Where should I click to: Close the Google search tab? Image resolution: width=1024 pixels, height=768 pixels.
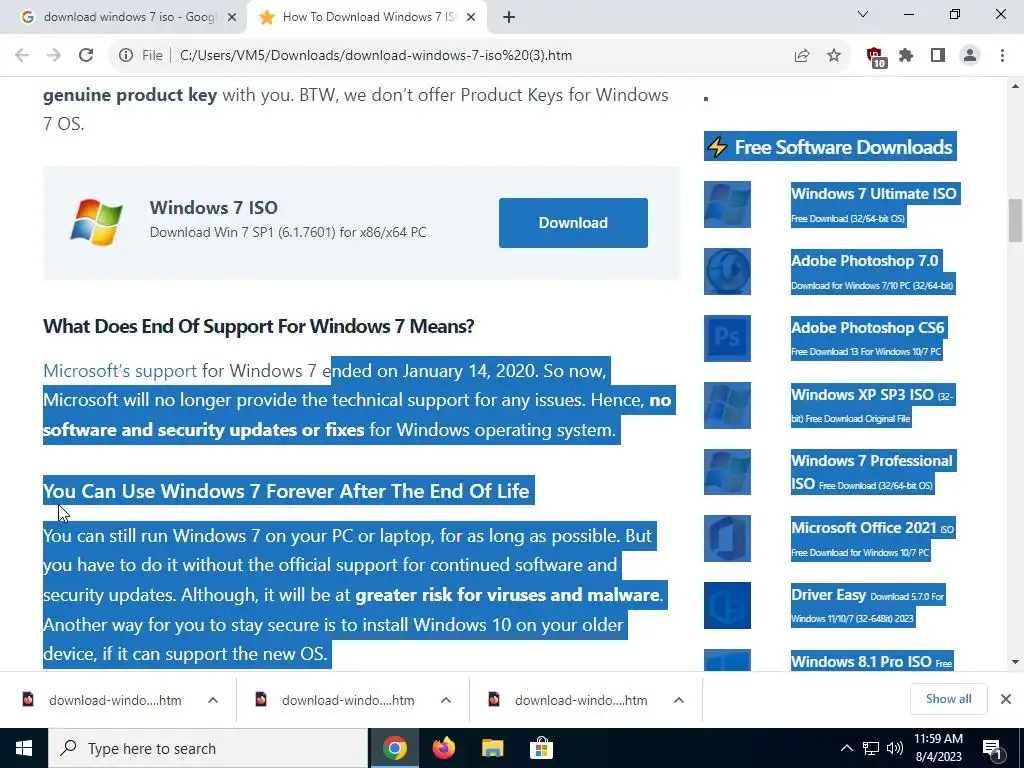coord(232,18)
